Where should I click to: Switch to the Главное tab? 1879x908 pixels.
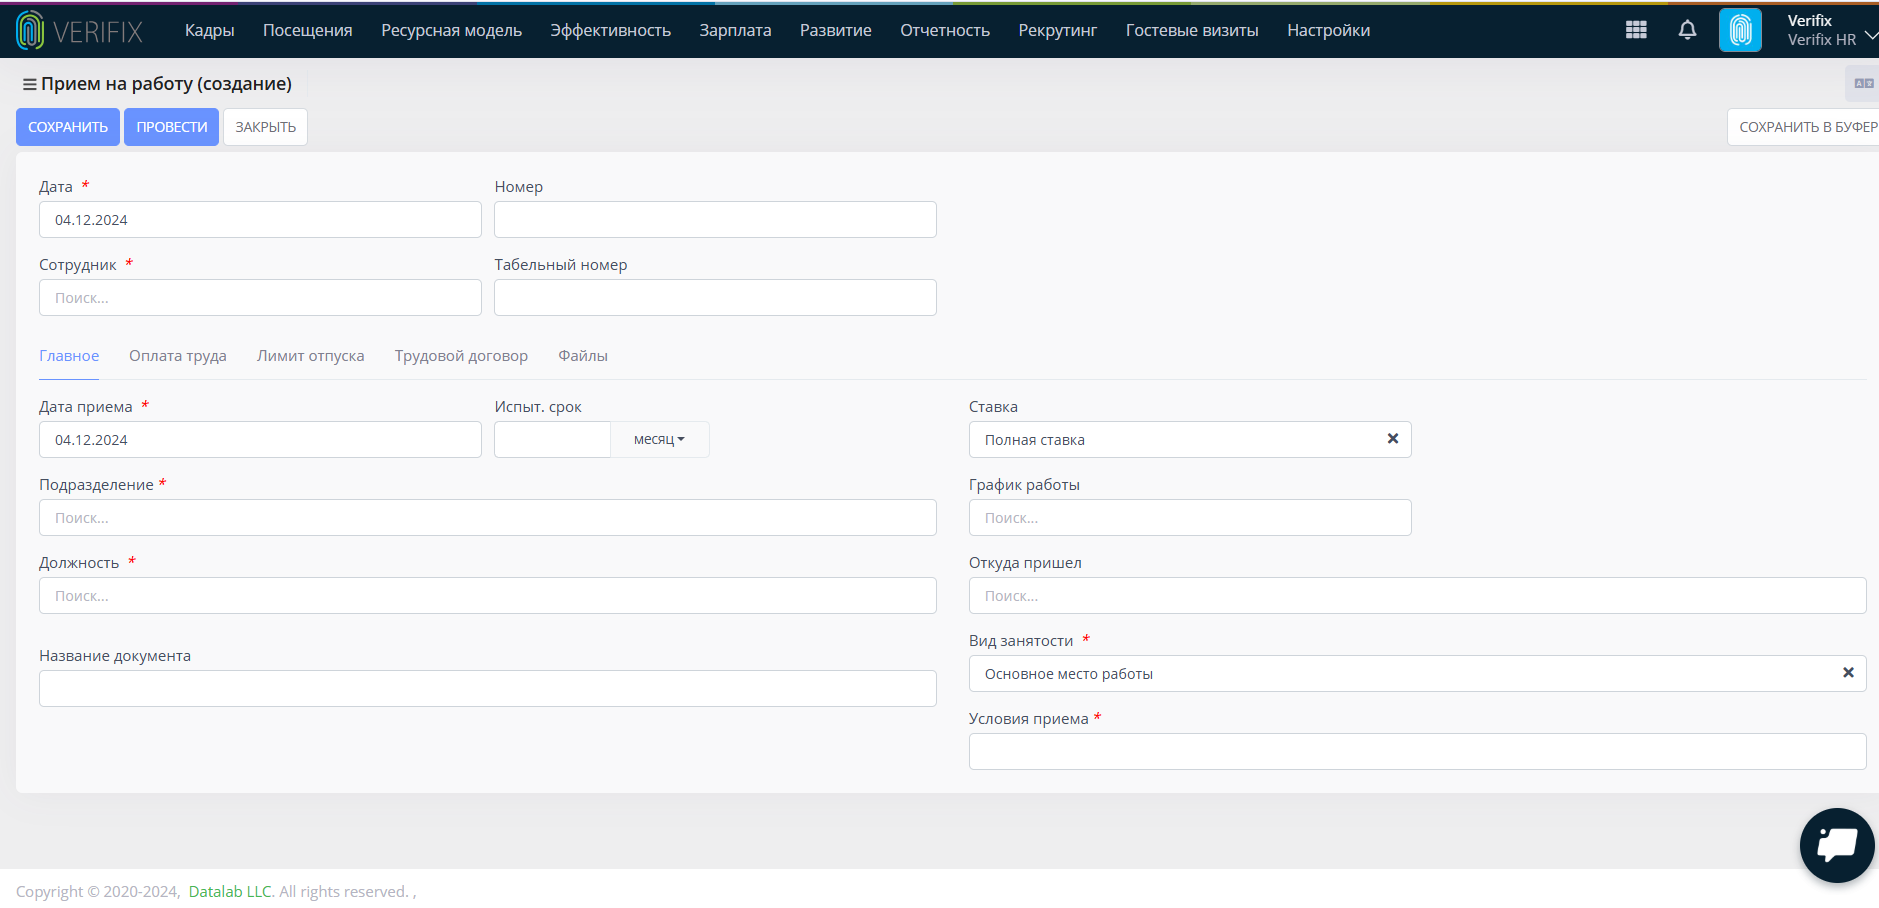pyautogui.click(x=69, y=356)
